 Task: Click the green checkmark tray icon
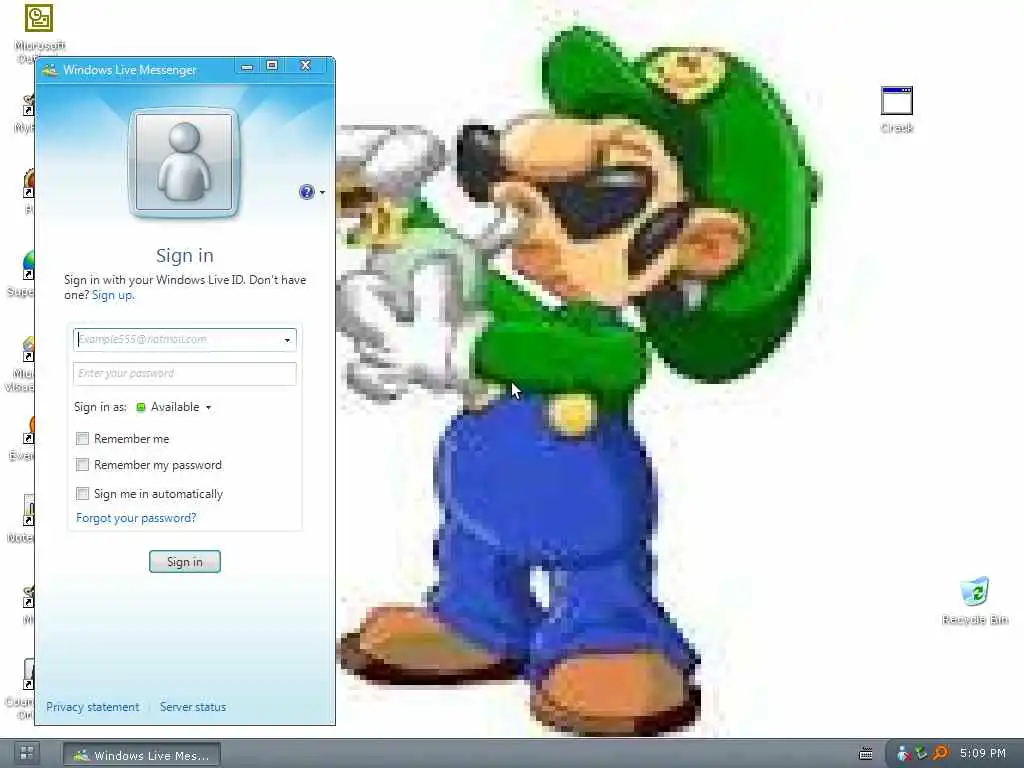tap(922, 754)
